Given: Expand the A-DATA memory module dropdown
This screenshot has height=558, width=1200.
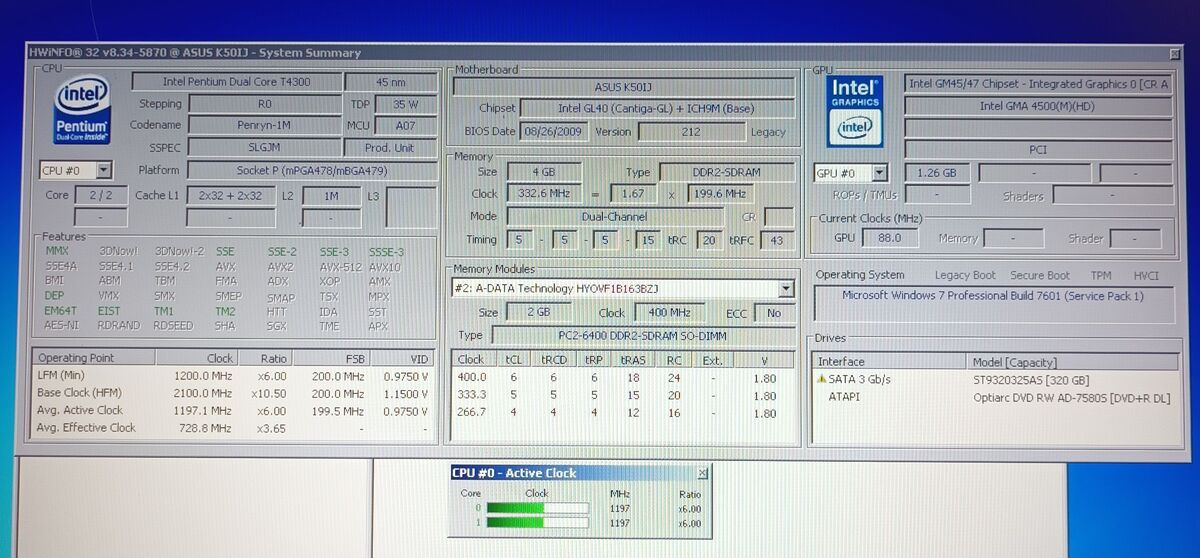Looking at the screenshot, I should click(786, 289).
